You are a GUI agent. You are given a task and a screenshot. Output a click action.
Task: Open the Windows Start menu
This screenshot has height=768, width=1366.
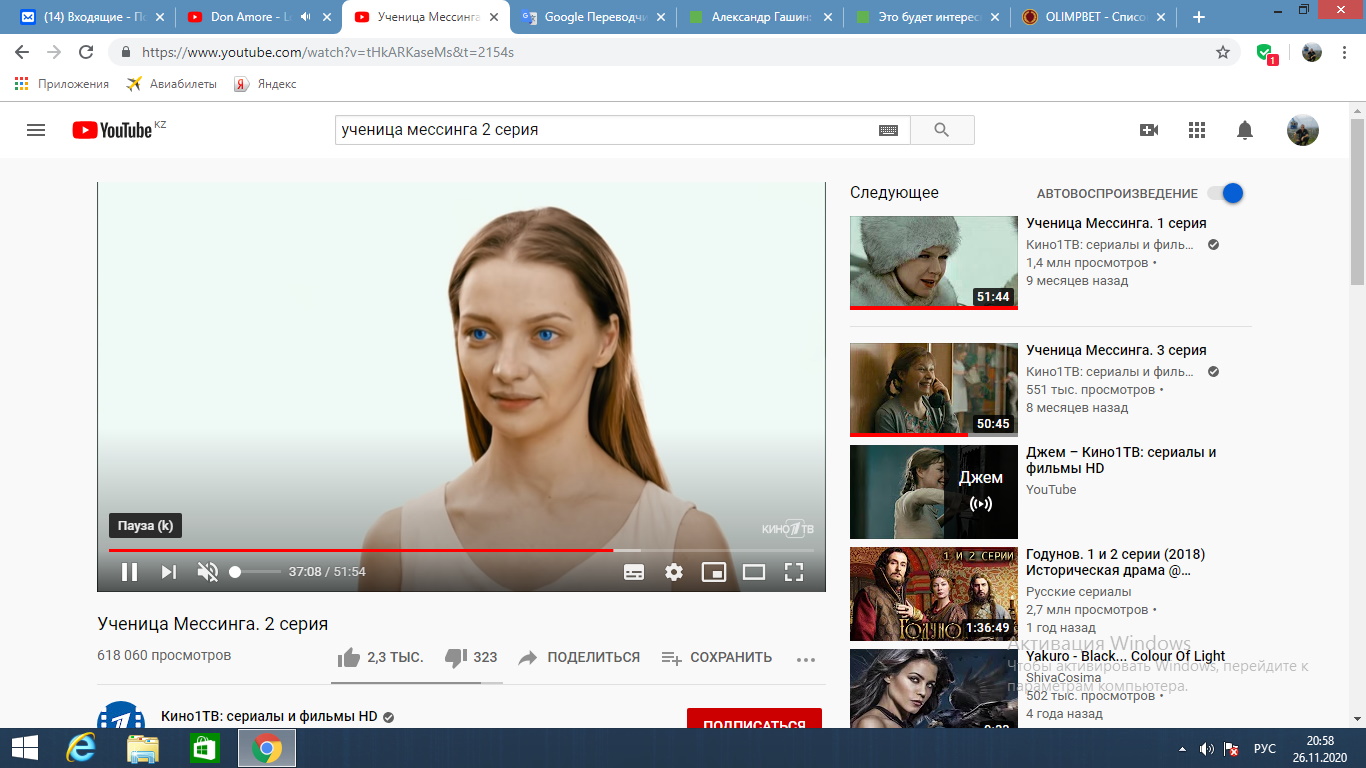click(x=24, y=748)
